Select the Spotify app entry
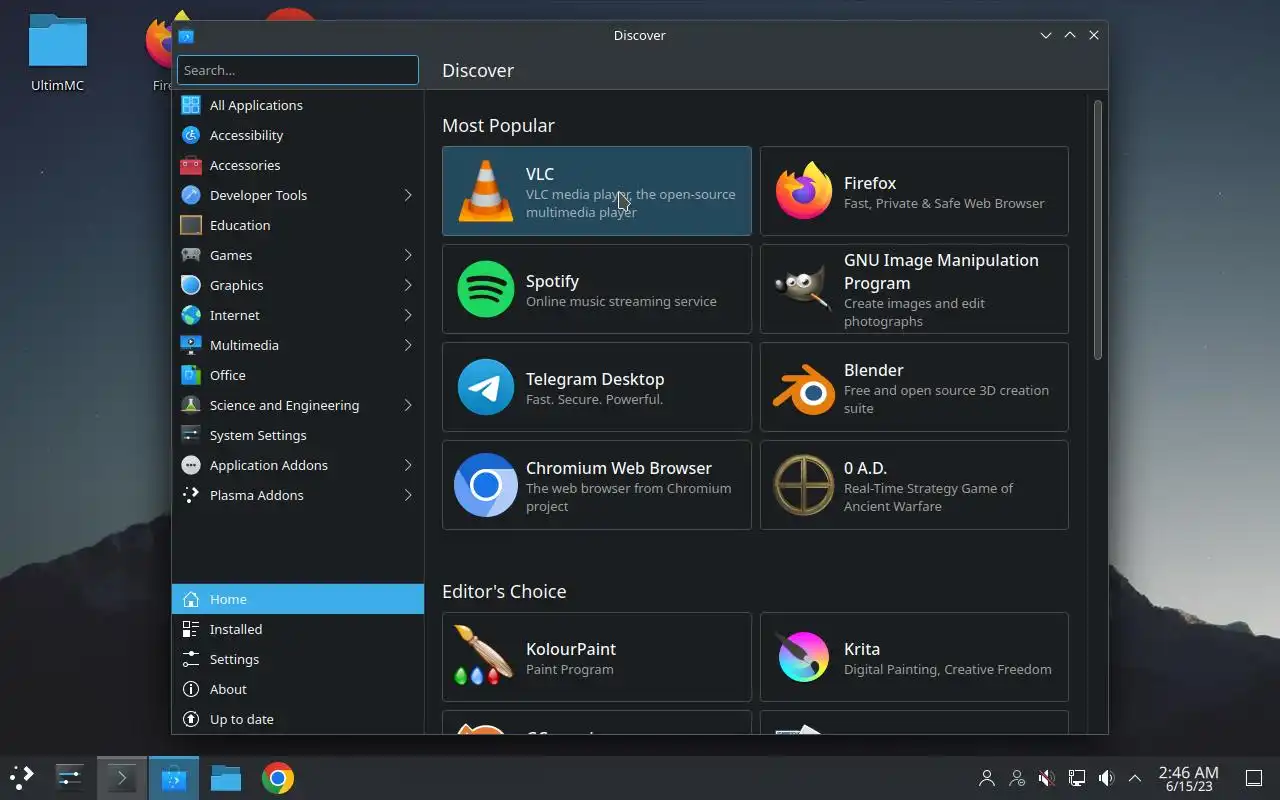The width and height of the screenshot is (1280, 800). point(597,289)
